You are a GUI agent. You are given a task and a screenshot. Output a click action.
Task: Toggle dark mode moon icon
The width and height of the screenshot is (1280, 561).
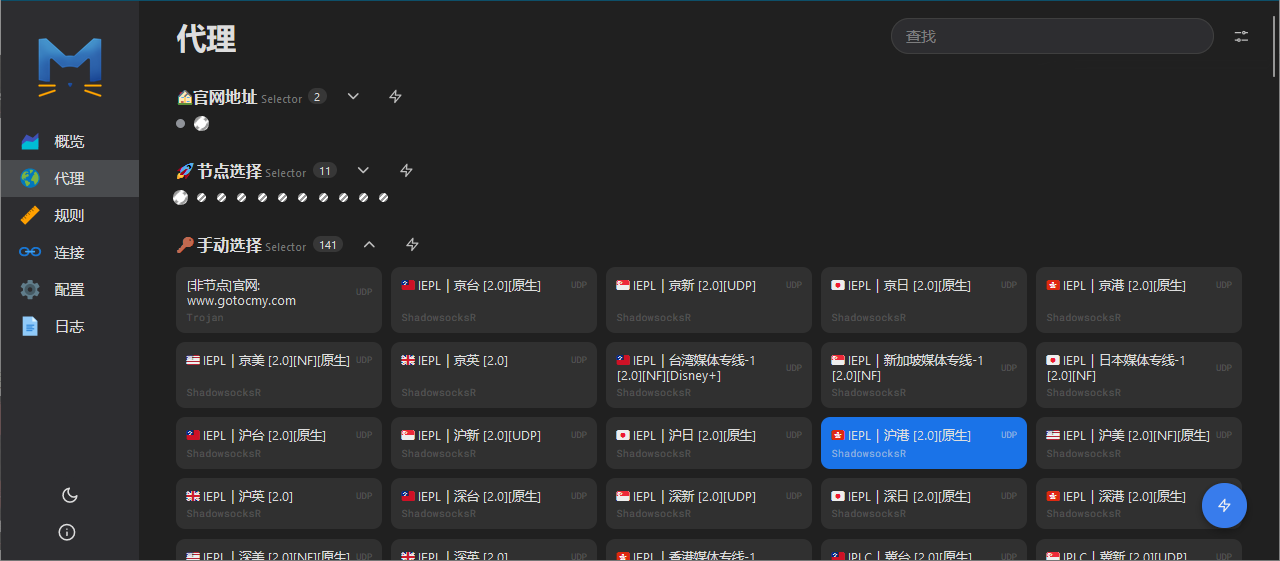(69, 495)
